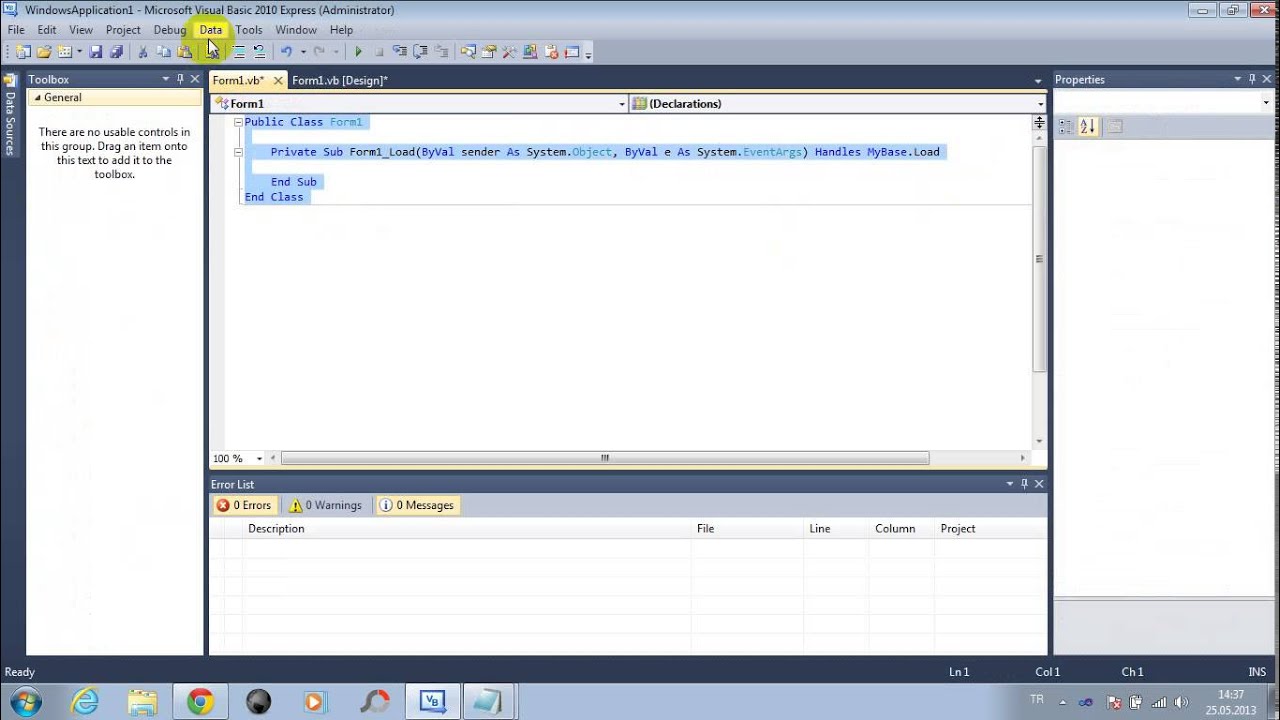The height and width of the screenshot is (720, 1280).
Task: Click the horizontal scrollbar in the code editor
Action: (x=605, y=458)
